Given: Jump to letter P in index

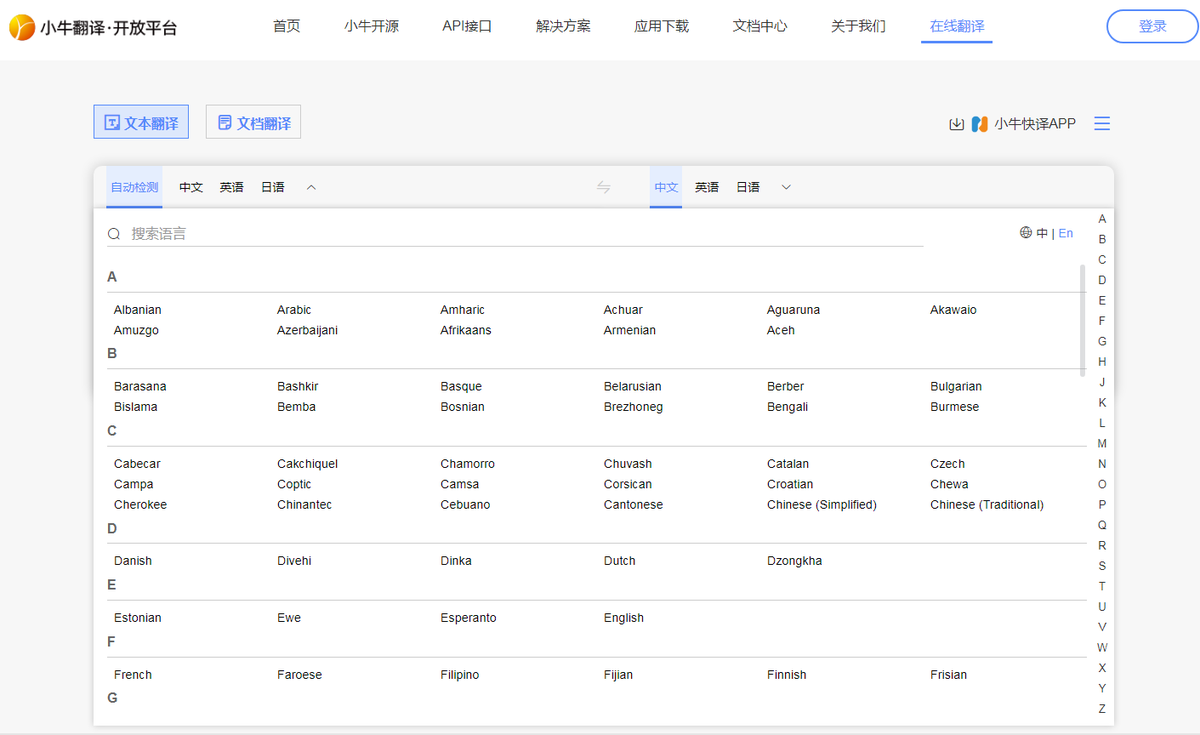Looking at the screenshot, I should [x=1102, y=505].
